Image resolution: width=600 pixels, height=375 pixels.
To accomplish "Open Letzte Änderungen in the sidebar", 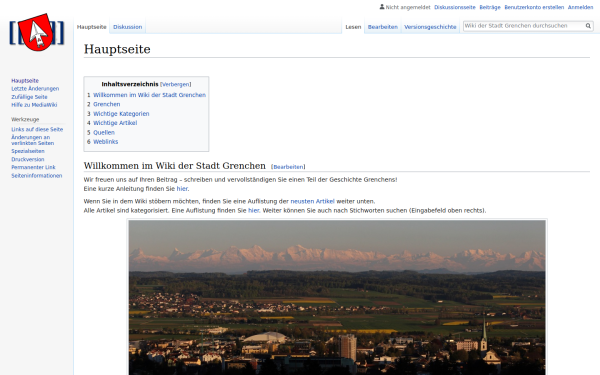I will tap(35, 89).
